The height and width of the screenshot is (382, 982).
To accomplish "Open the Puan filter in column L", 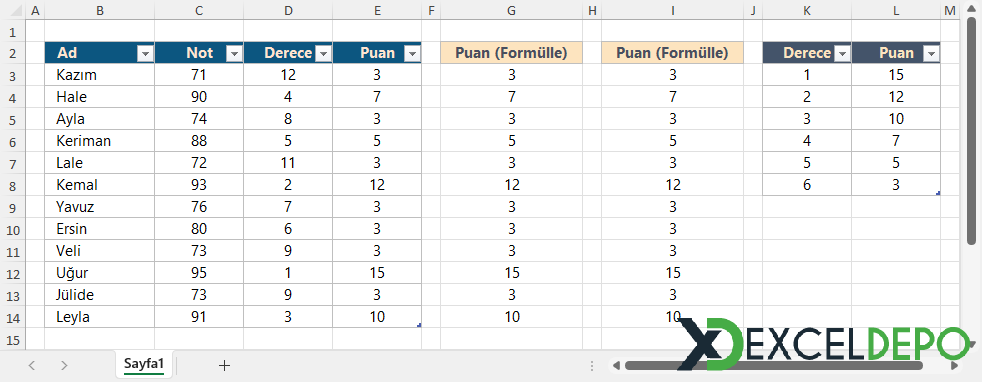I will tap(931, 54).
